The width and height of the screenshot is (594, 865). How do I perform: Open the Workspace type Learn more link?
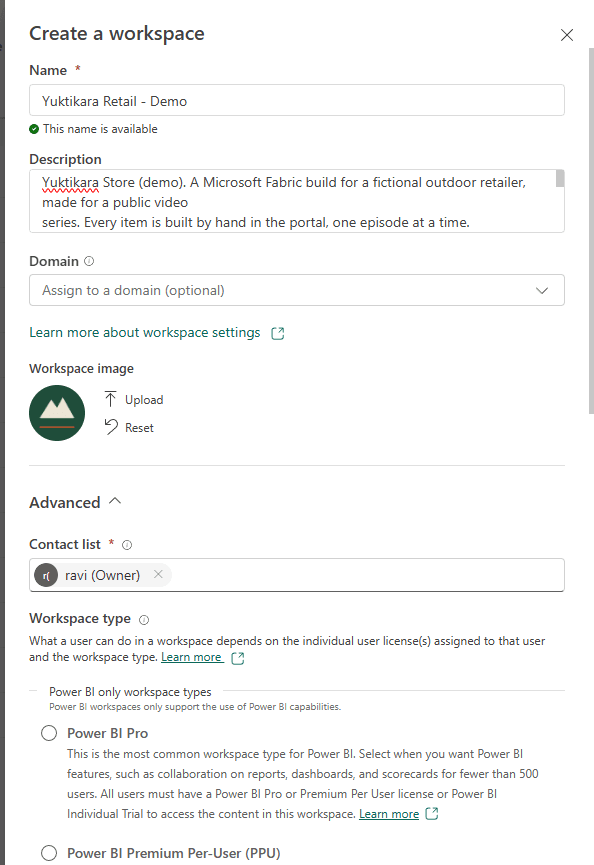point(191,657)
